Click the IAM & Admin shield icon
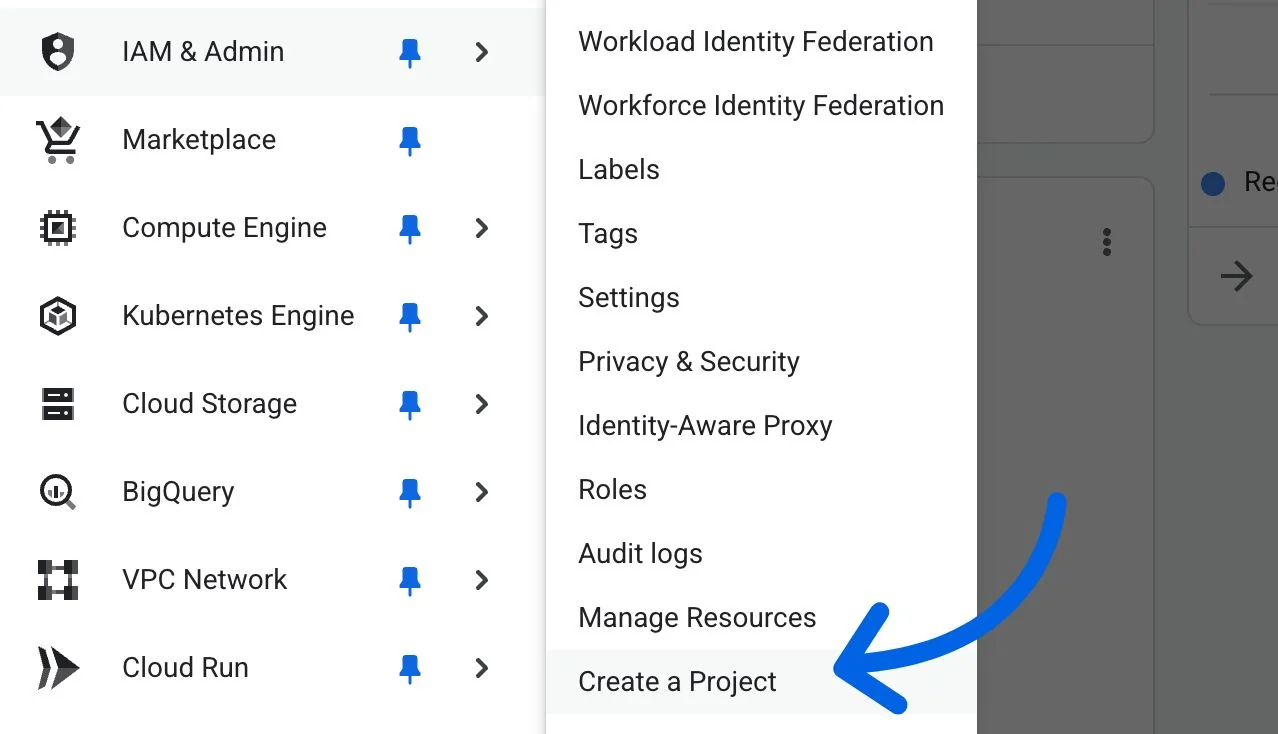The image size is (1278, 734). [x=58, y=52]
